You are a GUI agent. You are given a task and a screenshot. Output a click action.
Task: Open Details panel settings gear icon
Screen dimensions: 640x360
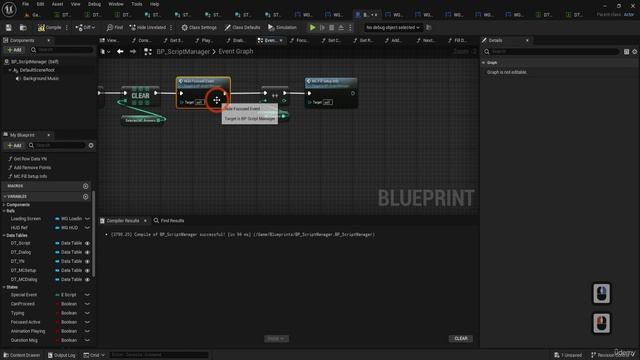click(x=635, y=52)
